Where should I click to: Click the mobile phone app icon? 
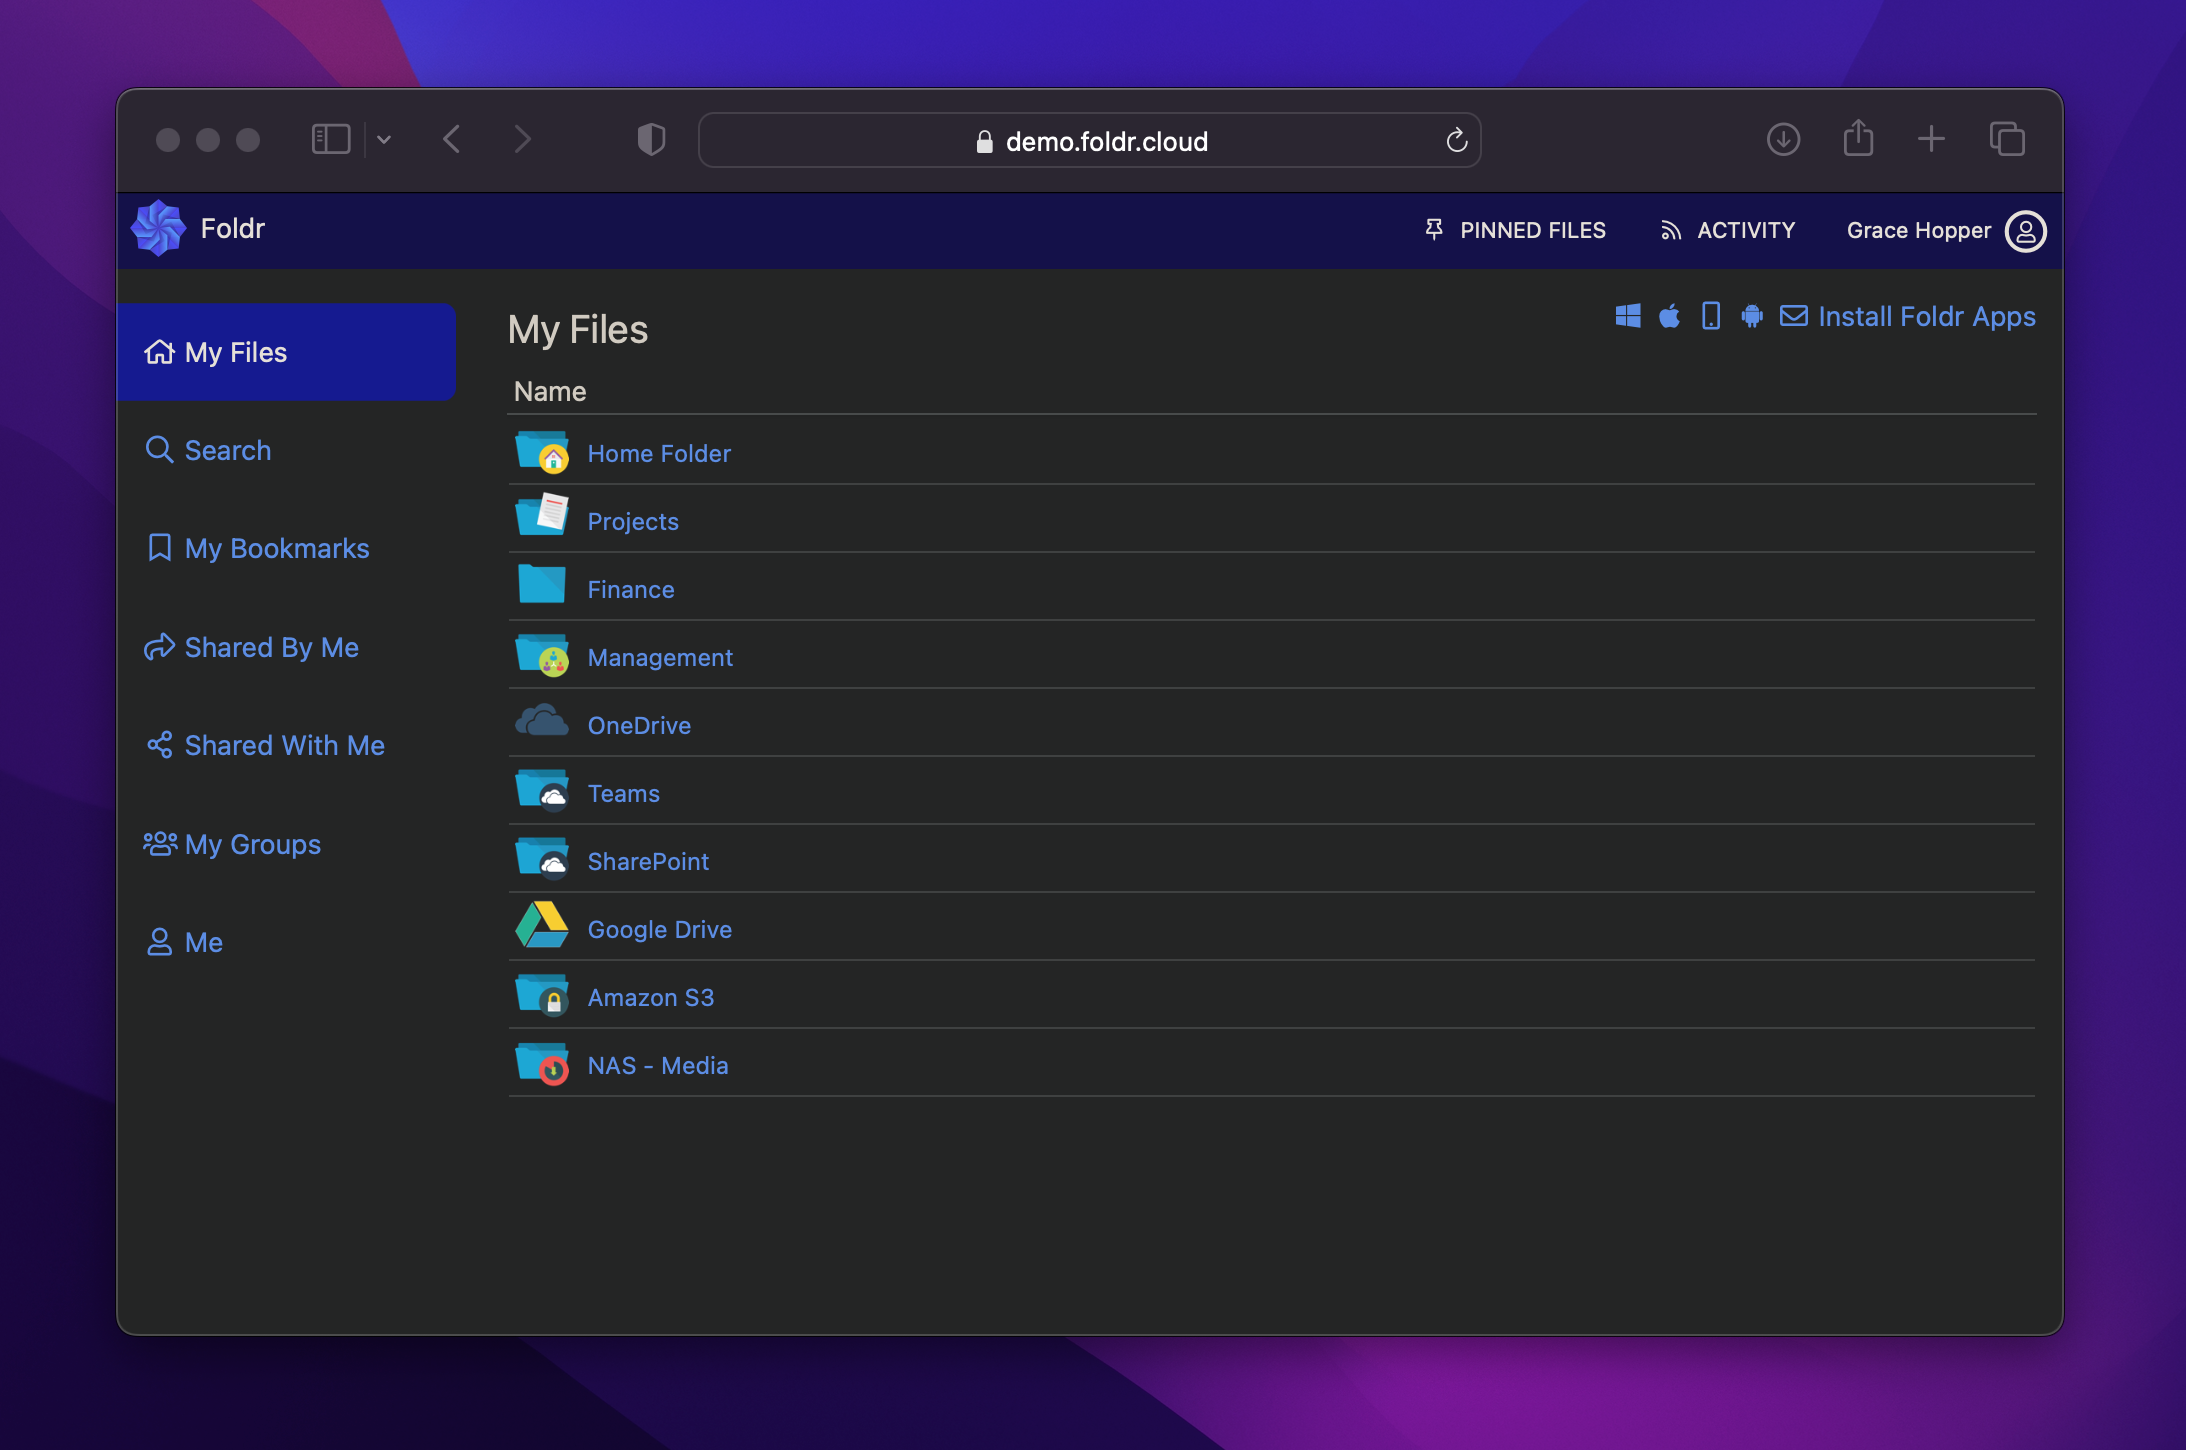pyautogui.click(x=1711, y=316)
